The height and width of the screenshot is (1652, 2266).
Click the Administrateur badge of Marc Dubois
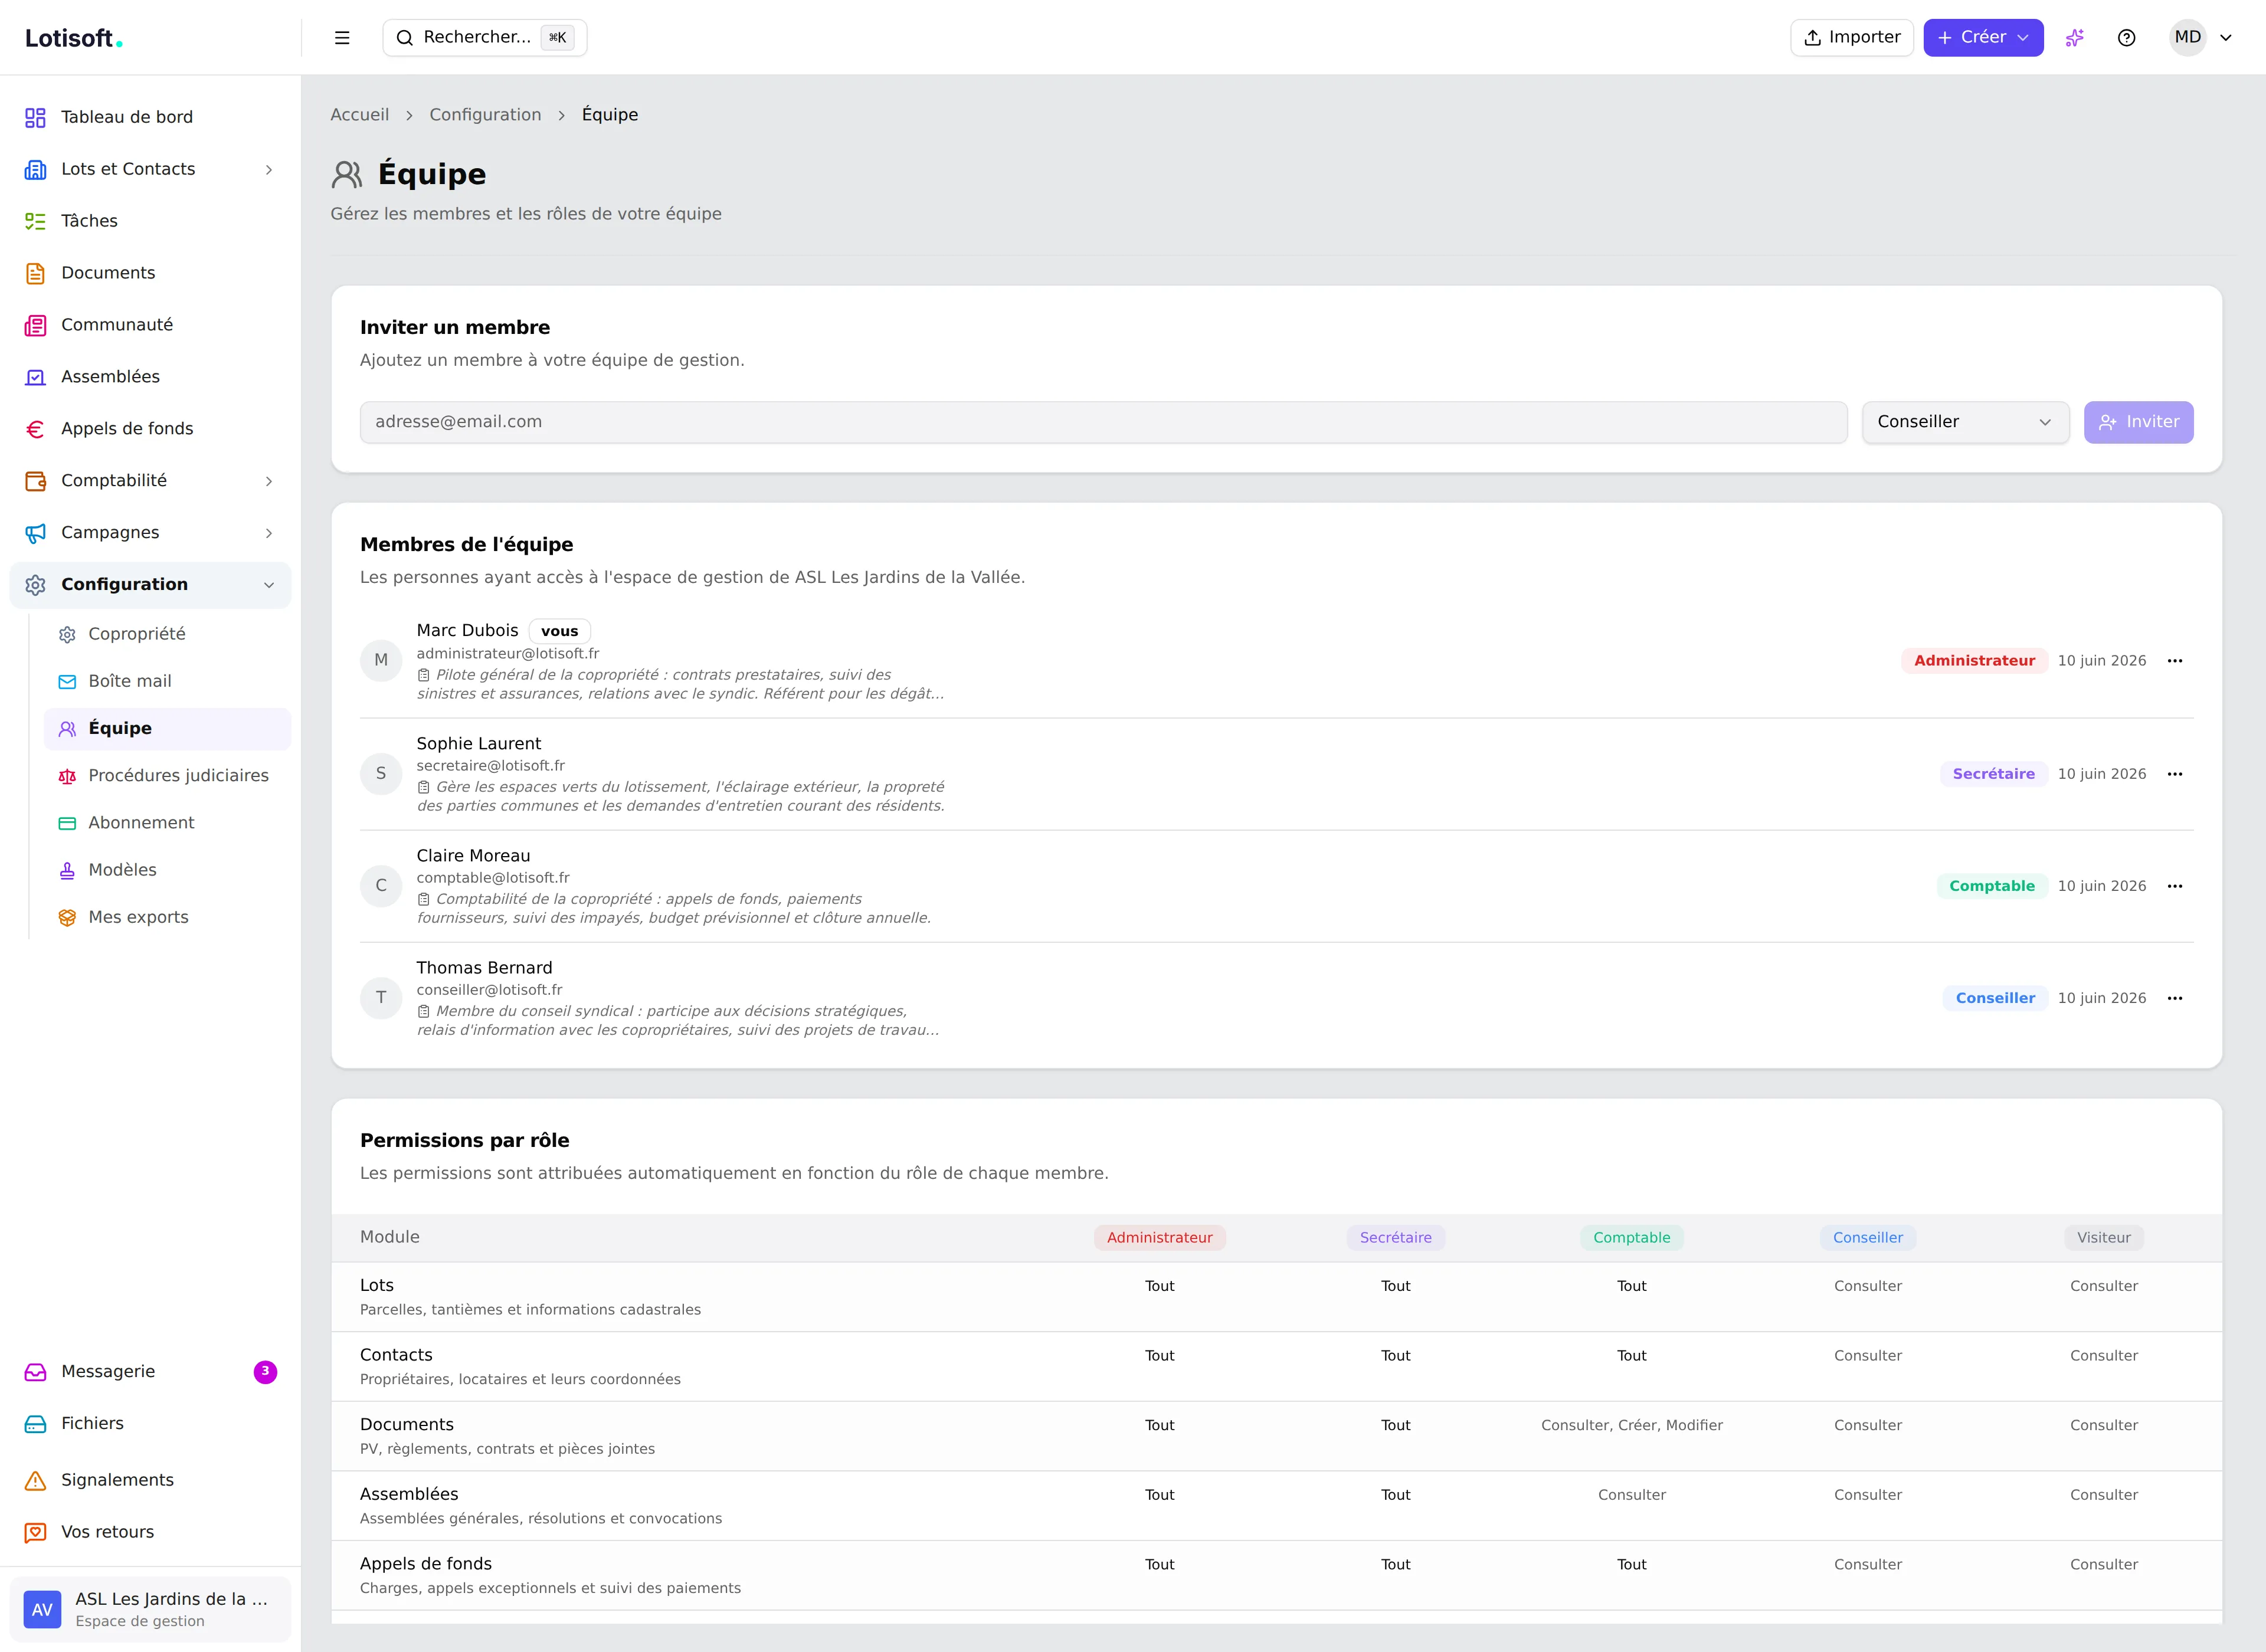(1974, 661)
